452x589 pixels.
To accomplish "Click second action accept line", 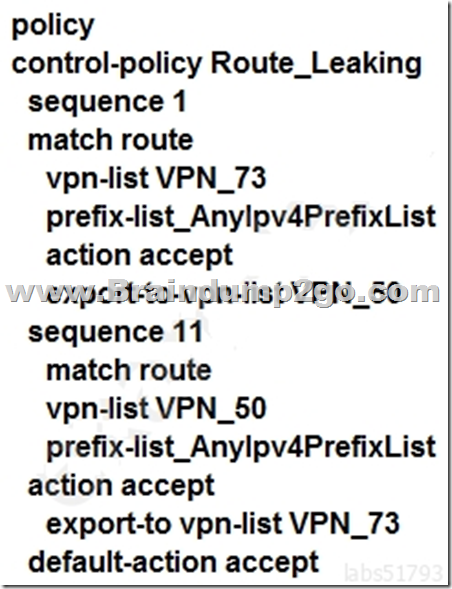I will point(121,486).
